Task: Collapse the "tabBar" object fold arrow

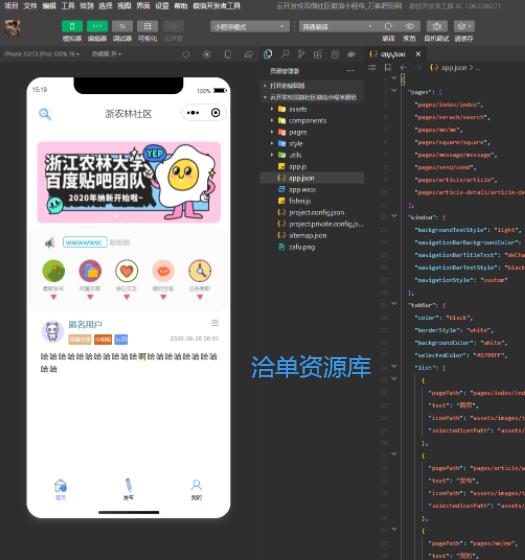Action: (394, 304)
